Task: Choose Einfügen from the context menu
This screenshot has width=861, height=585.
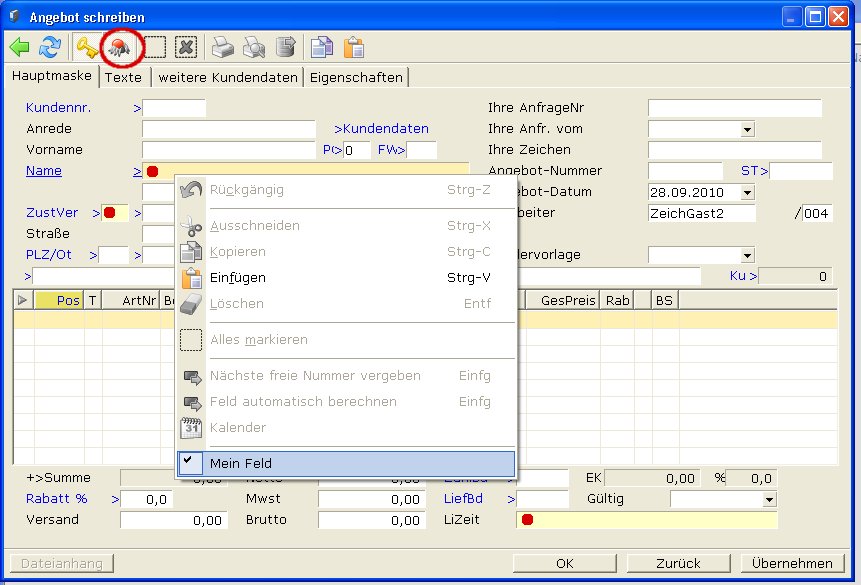Action: [238, 278]
